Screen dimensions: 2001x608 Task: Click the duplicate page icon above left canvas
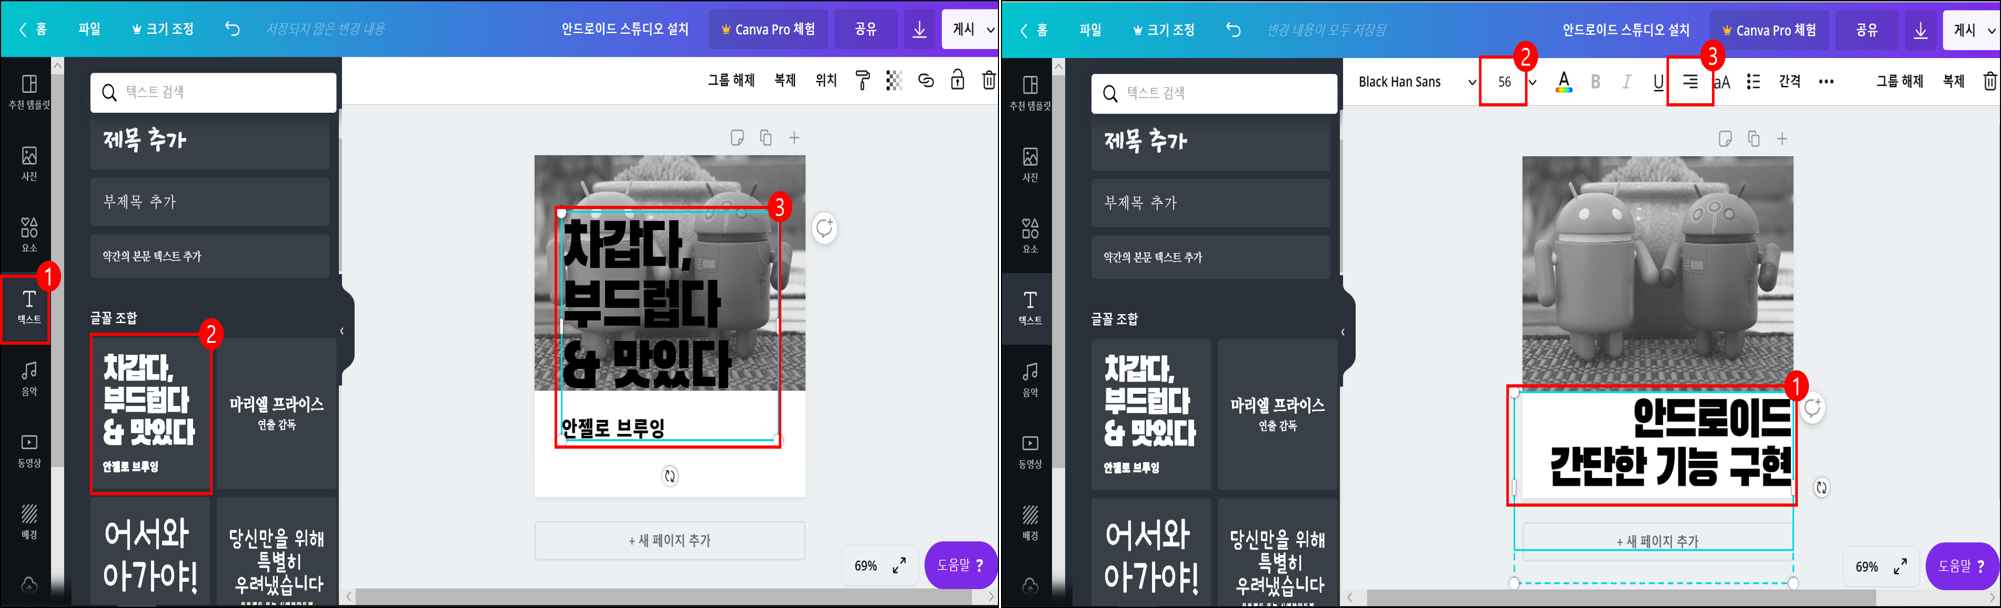pyautogui.click(x=766, y=138)
